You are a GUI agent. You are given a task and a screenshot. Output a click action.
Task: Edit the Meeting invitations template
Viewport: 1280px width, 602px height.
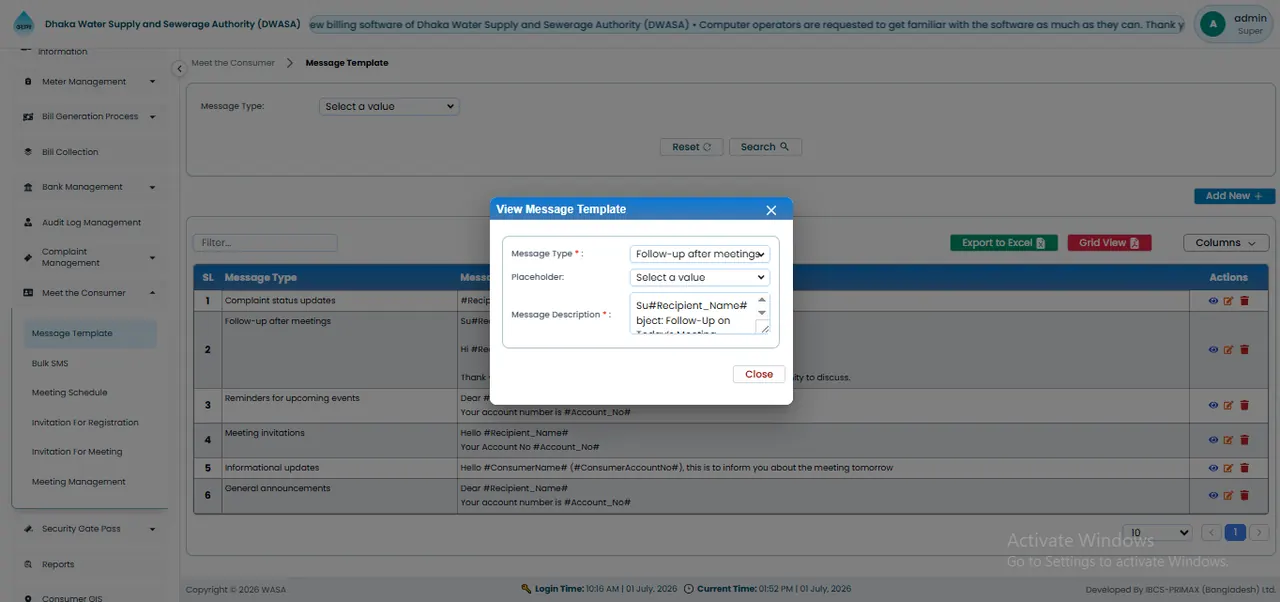click(1228, 440)
